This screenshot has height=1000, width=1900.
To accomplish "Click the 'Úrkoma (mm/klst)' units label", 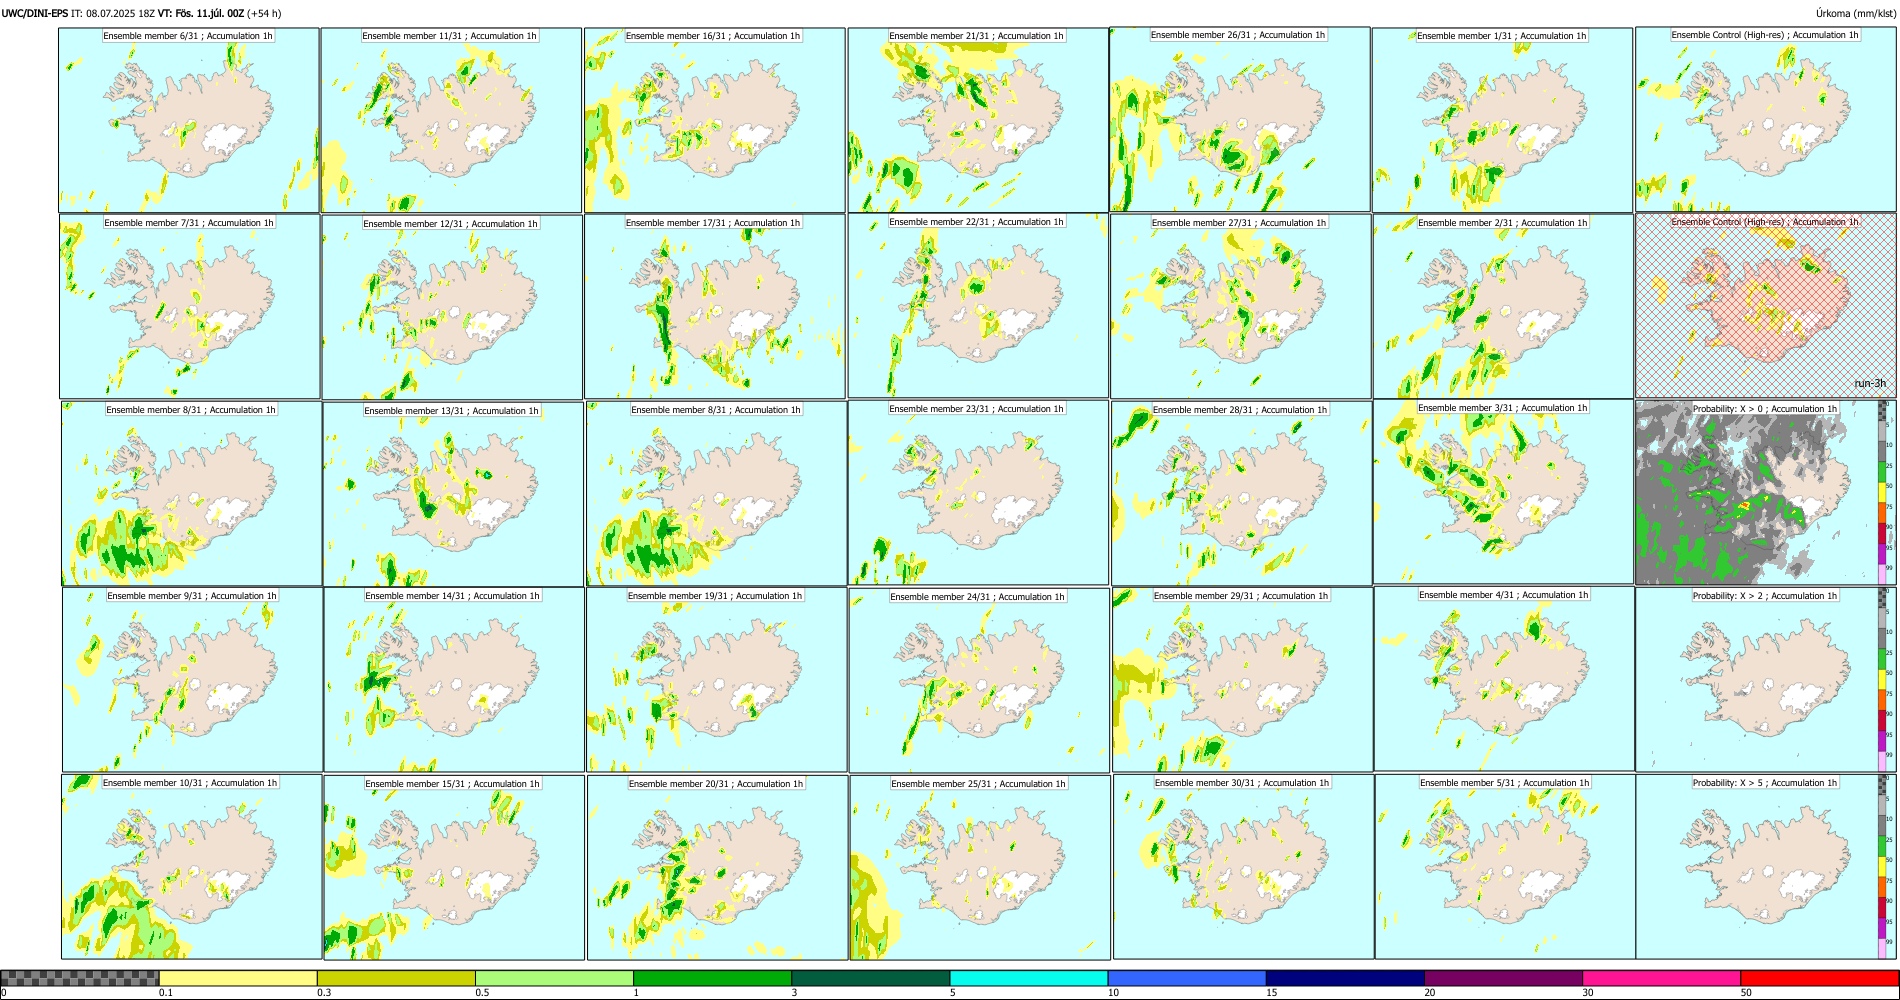I will tap(1855, 14).
